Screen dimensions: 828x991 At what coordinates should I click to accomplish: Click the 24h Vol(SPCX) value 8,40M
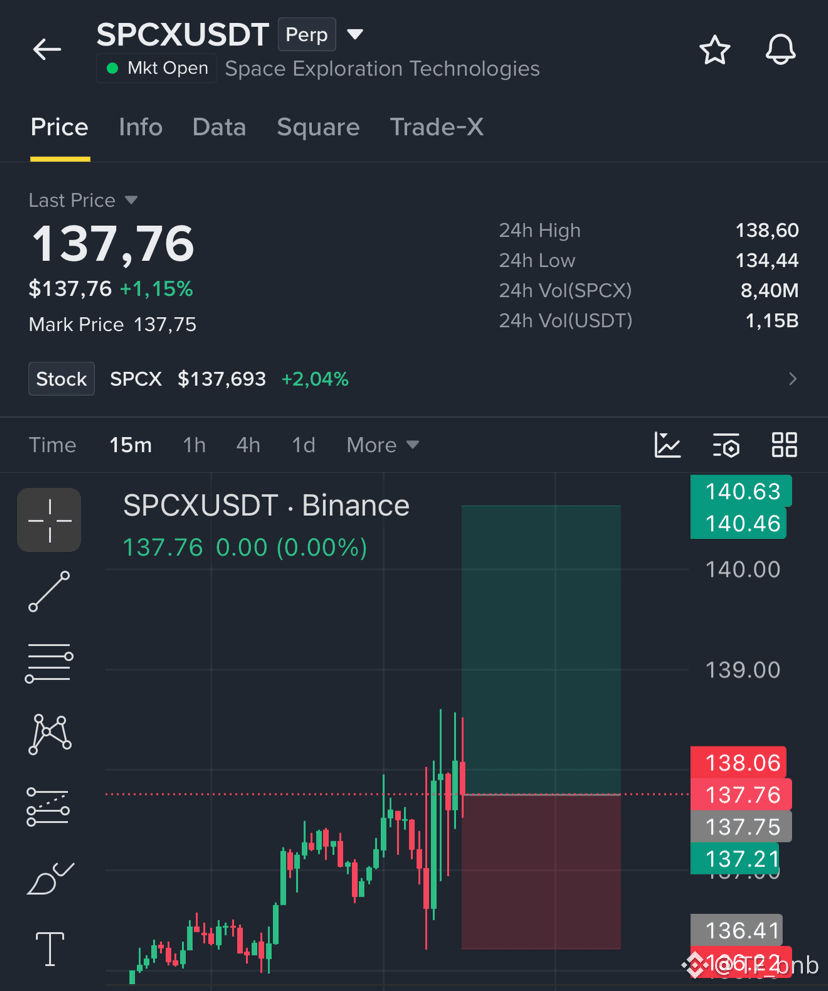tap(769, 291)
